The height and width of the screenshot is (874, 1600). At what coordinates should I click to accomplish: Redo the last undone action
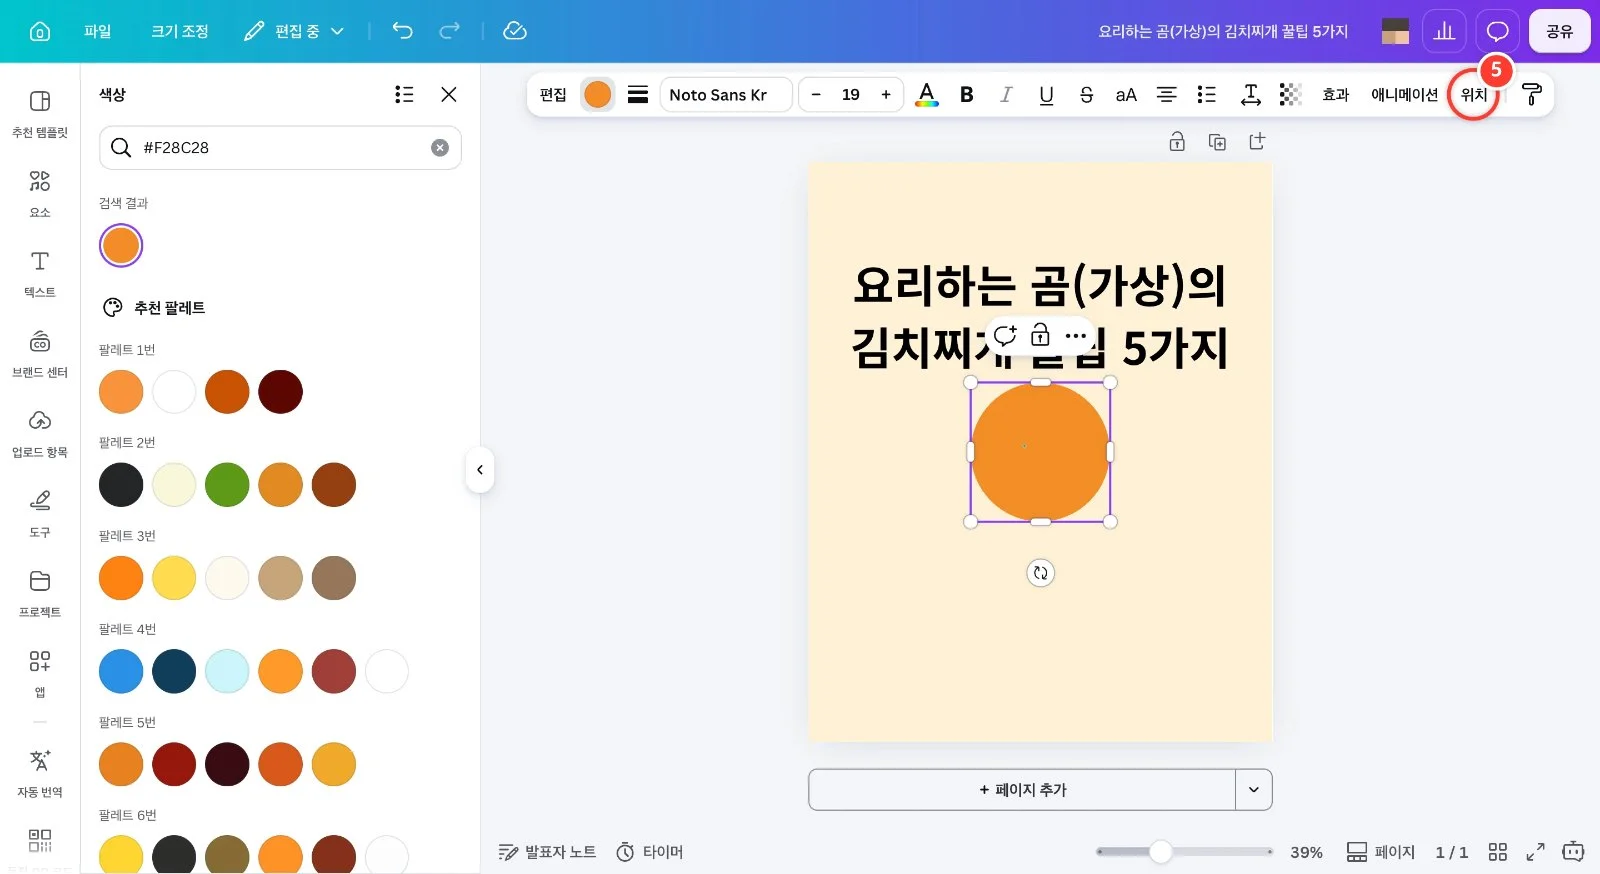[450, 31]
